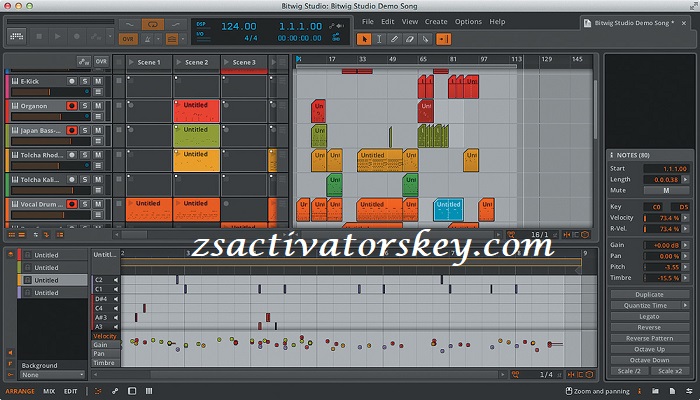
Task: Select the Knife tool
Action: coord(425,39)
